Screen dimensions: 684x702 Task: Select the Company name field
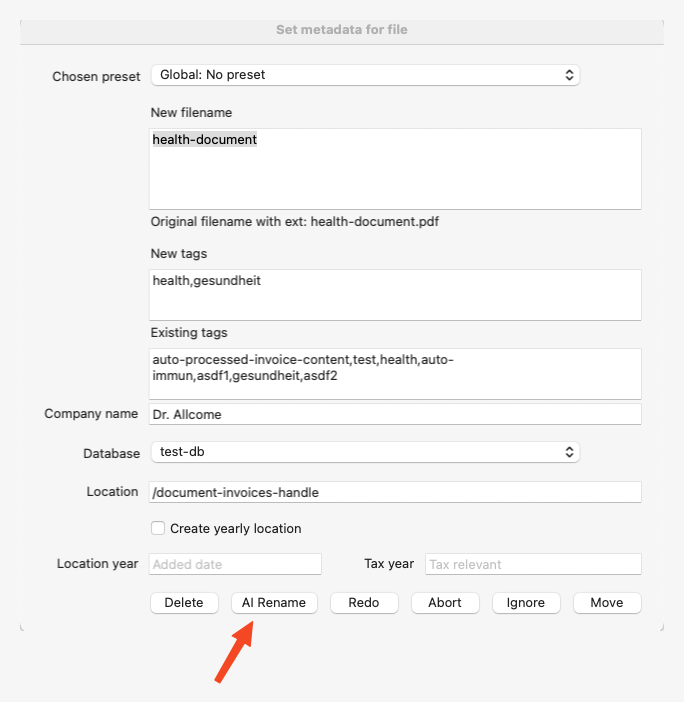click(x=395, y=414)
